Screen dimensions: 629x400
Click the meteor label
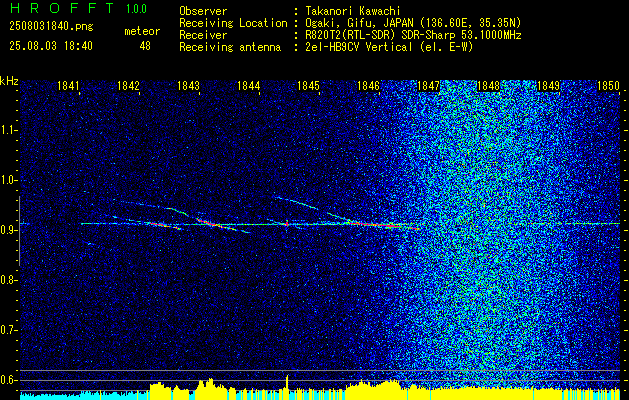coord(142,31)
